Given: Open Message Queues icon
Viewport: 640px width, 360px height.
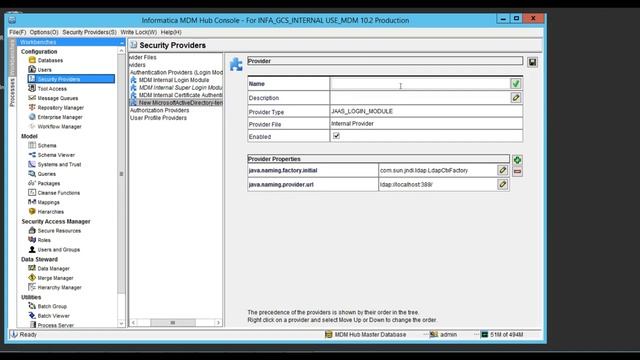Looking at the screenshot, I should point(32,98).
